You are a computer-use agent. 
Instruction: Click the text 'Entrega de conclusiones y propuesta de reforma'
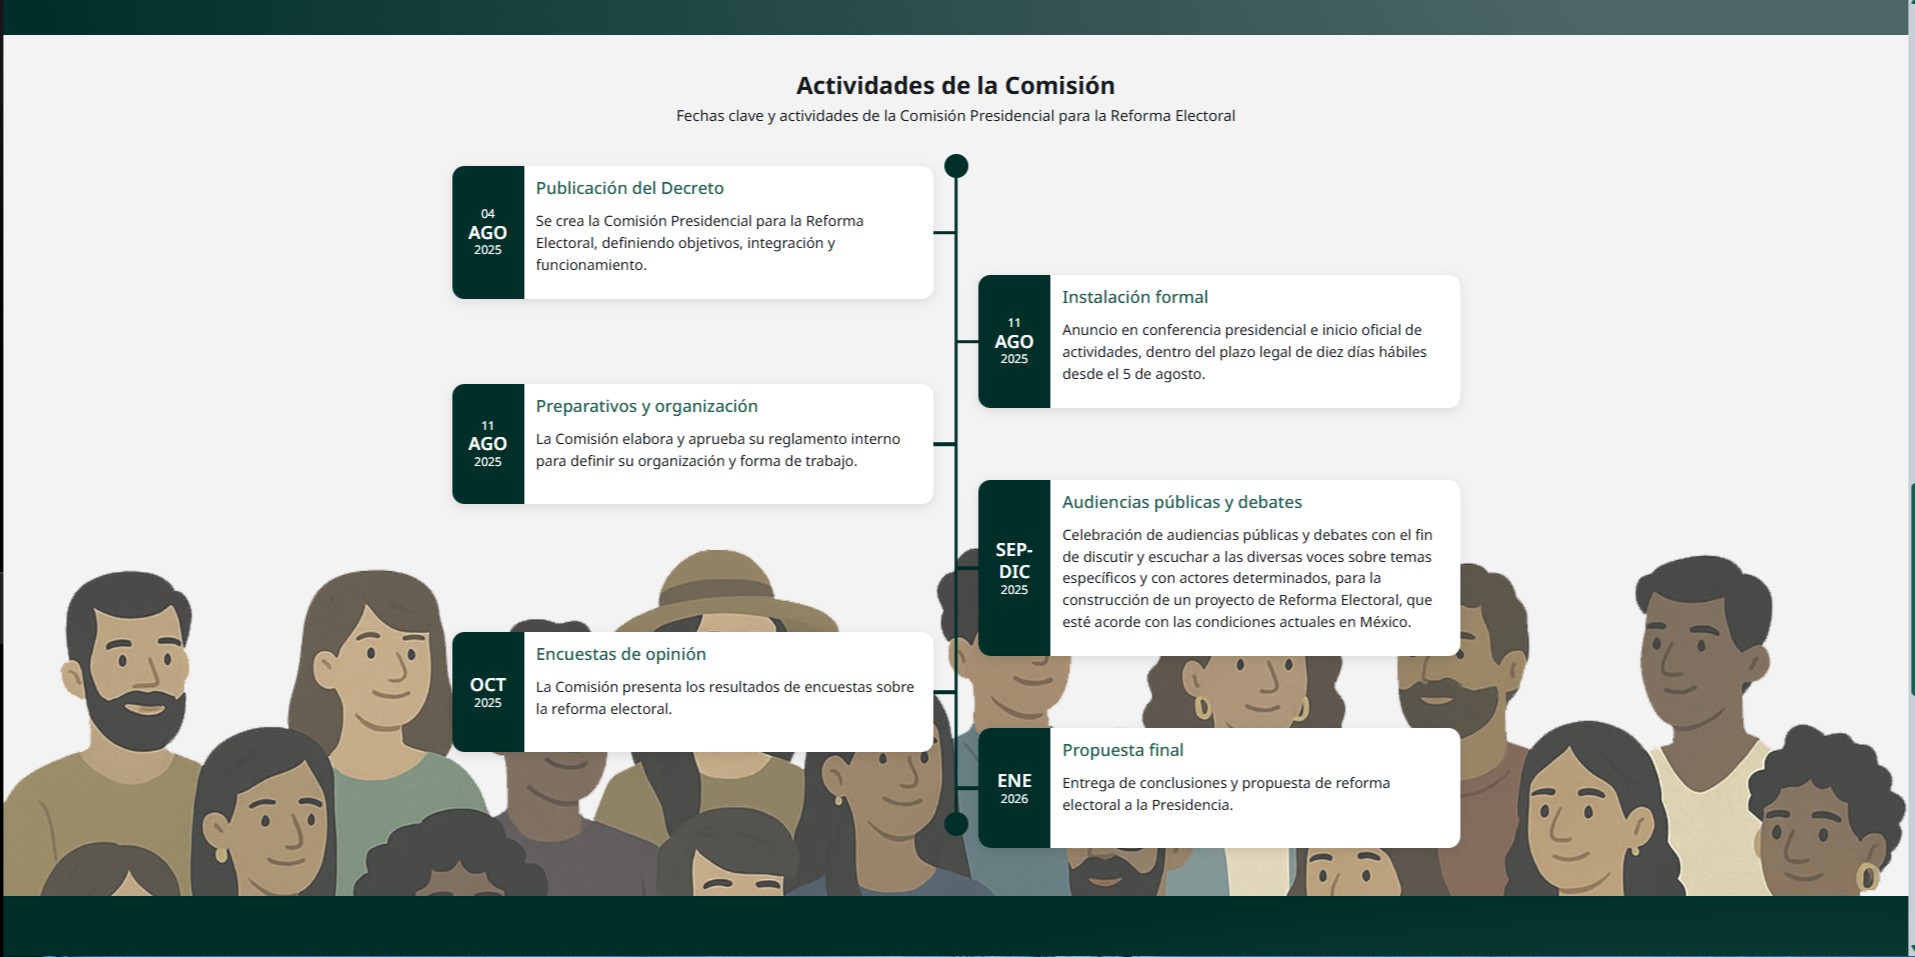pos(1226,783)
